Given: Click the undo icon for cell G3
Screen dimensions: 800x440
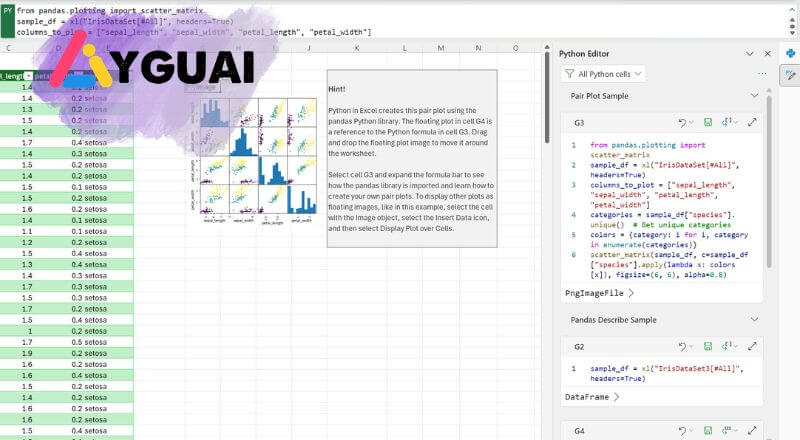Looking at the screenshot, I should tap(682, 123).
